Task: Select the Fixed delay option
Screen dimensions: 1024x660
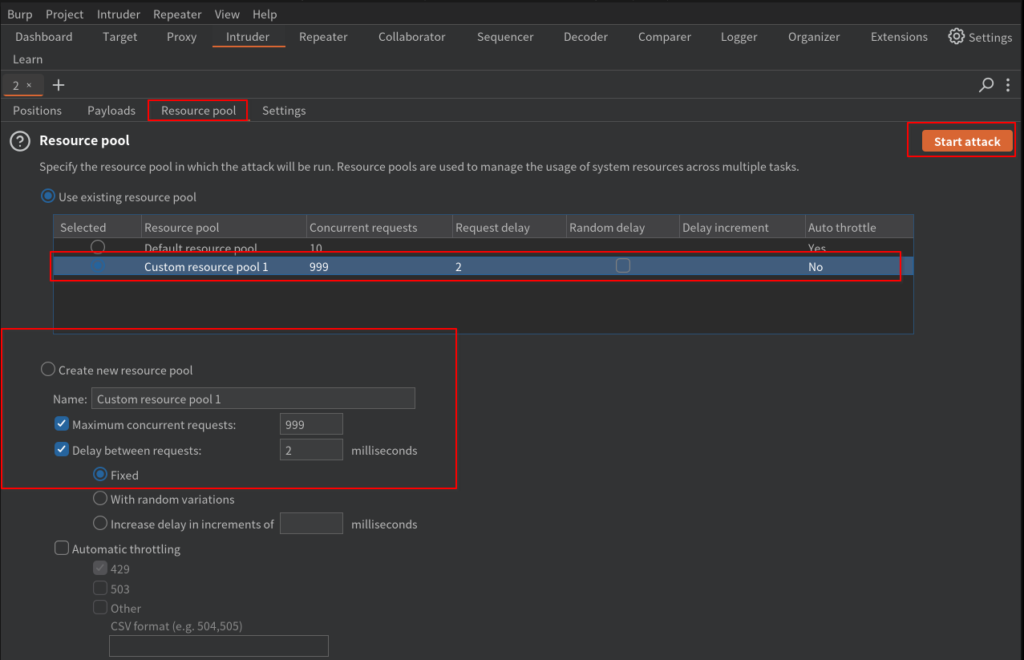Action: [100, 475]
